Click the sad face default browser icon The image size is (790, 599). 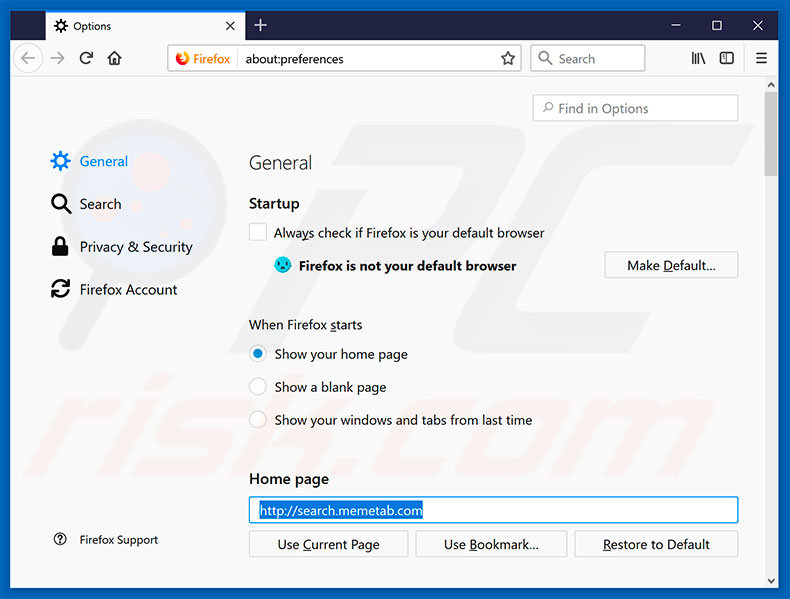[283, 265]
